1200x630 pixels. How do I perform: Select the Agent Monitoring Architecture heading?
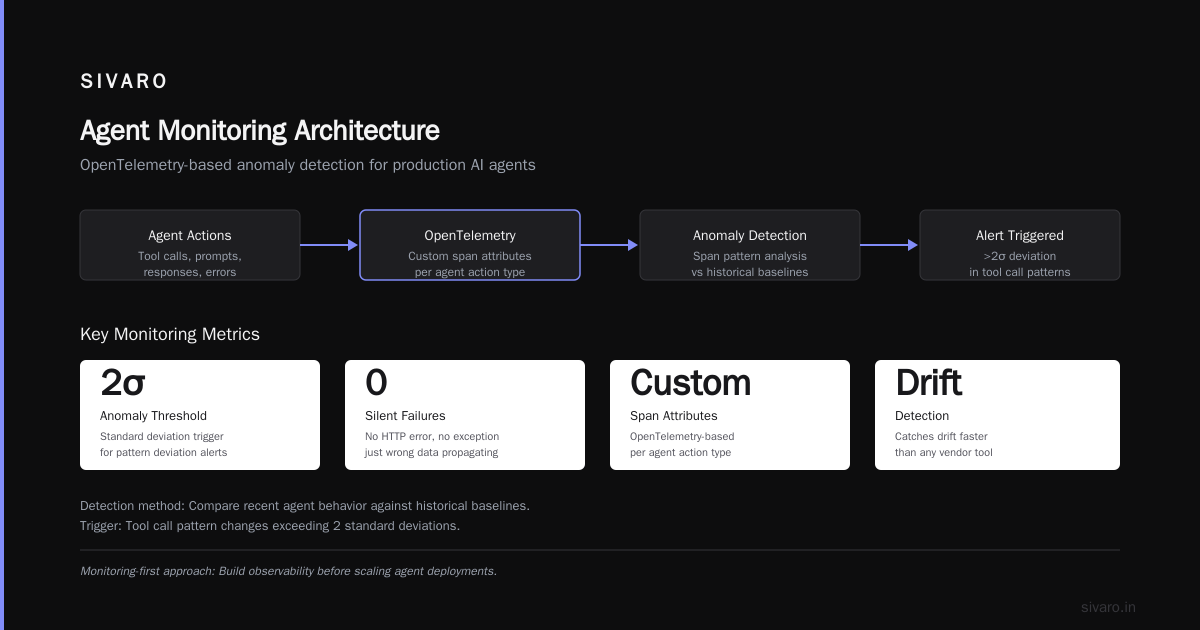coord(259,131)
